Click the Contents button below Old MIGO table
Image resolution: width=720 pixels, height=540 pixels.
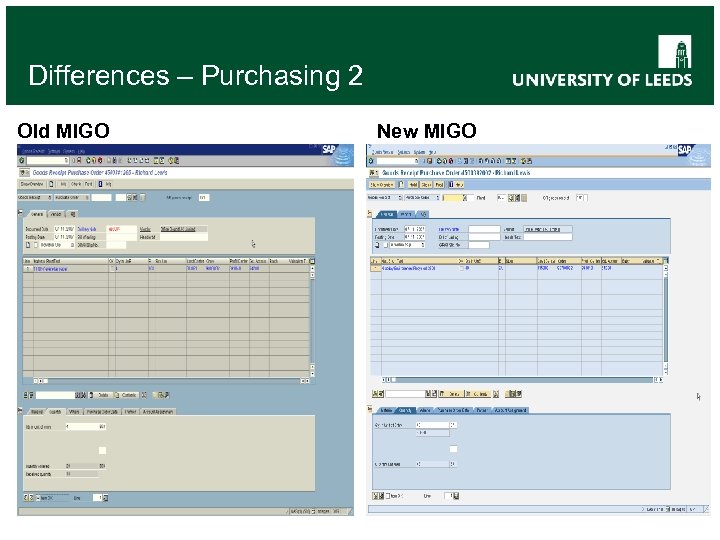click(126, 395)
